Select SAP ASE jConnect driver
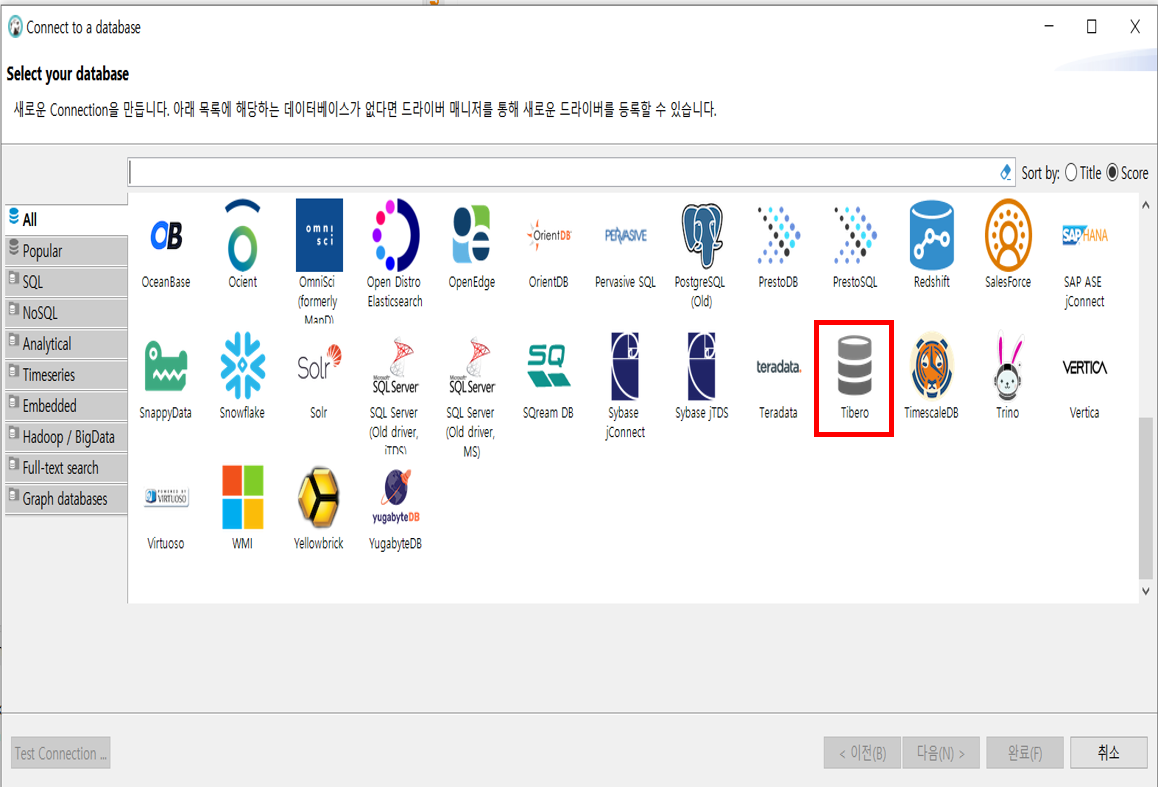This screenshot has width=1158, height=787. tap(1085, 236)
